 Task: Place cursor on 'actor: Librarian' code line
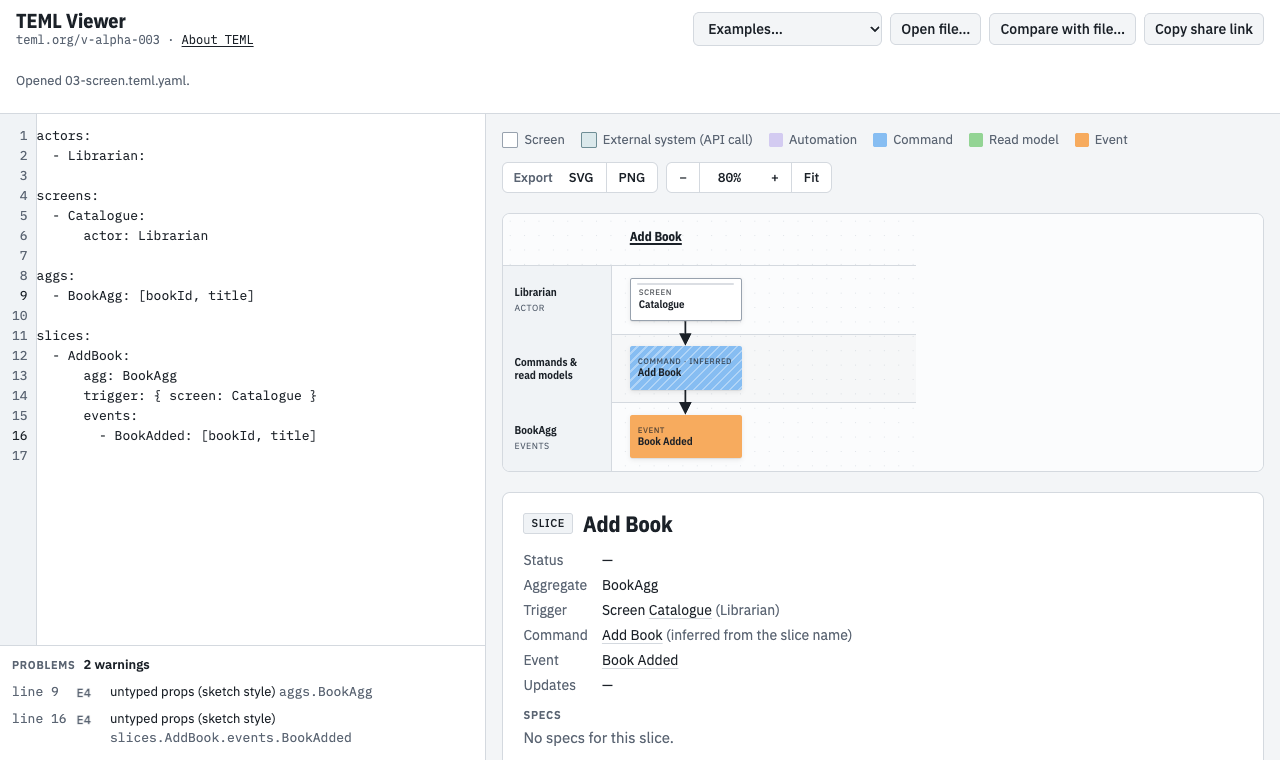click(x=146, y=236)
